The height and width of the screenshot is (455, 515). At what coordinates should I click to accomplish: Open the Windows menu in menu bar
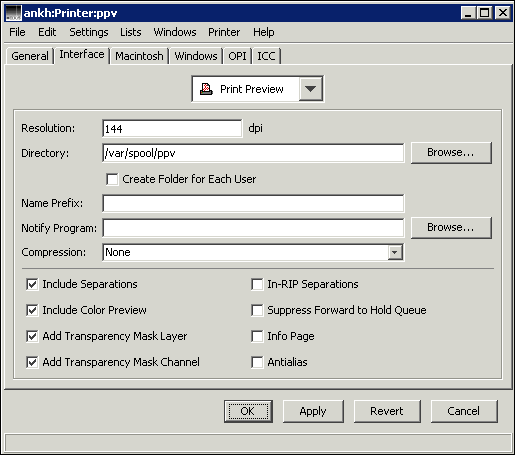tap(175, 32)
